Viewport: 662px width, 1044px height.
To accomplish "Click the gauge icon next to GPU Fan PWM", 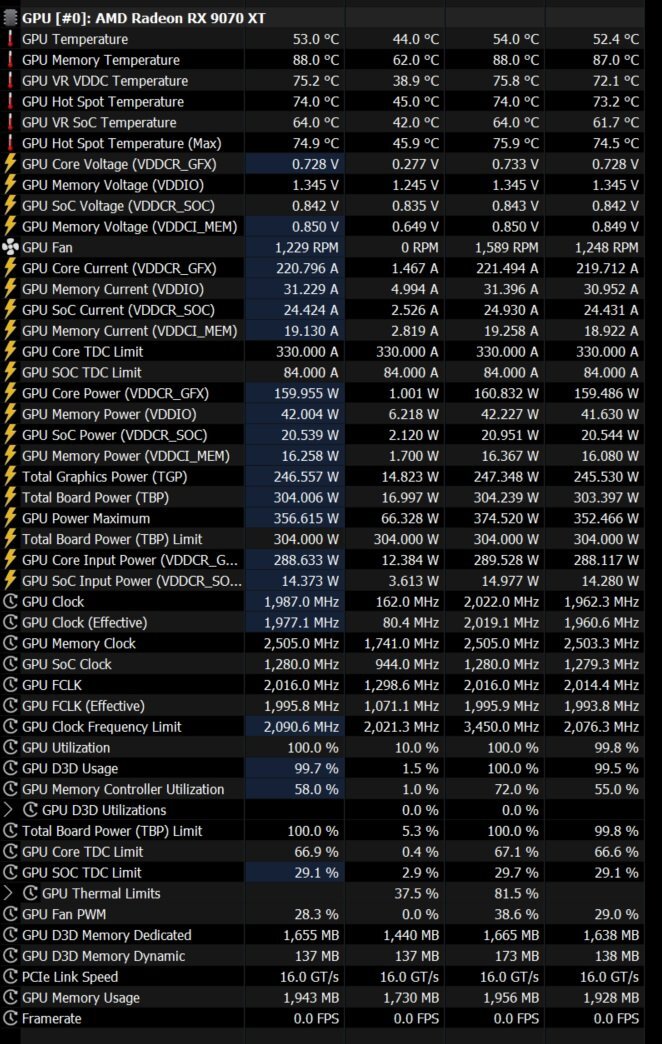I will pos(10,914).
